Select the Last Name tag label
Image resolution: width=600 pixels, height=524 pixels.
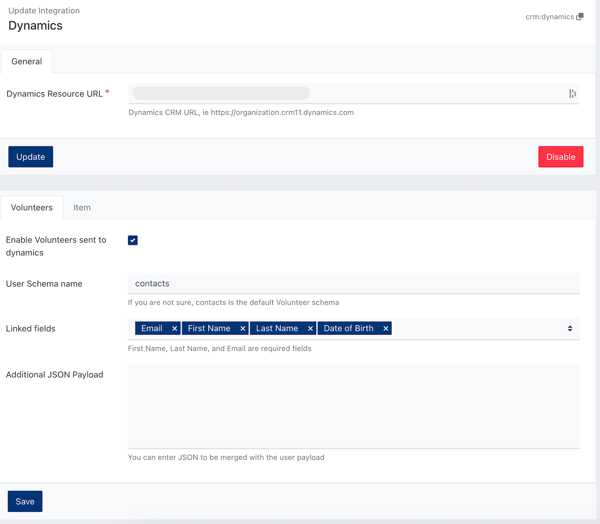coord(277,328)
